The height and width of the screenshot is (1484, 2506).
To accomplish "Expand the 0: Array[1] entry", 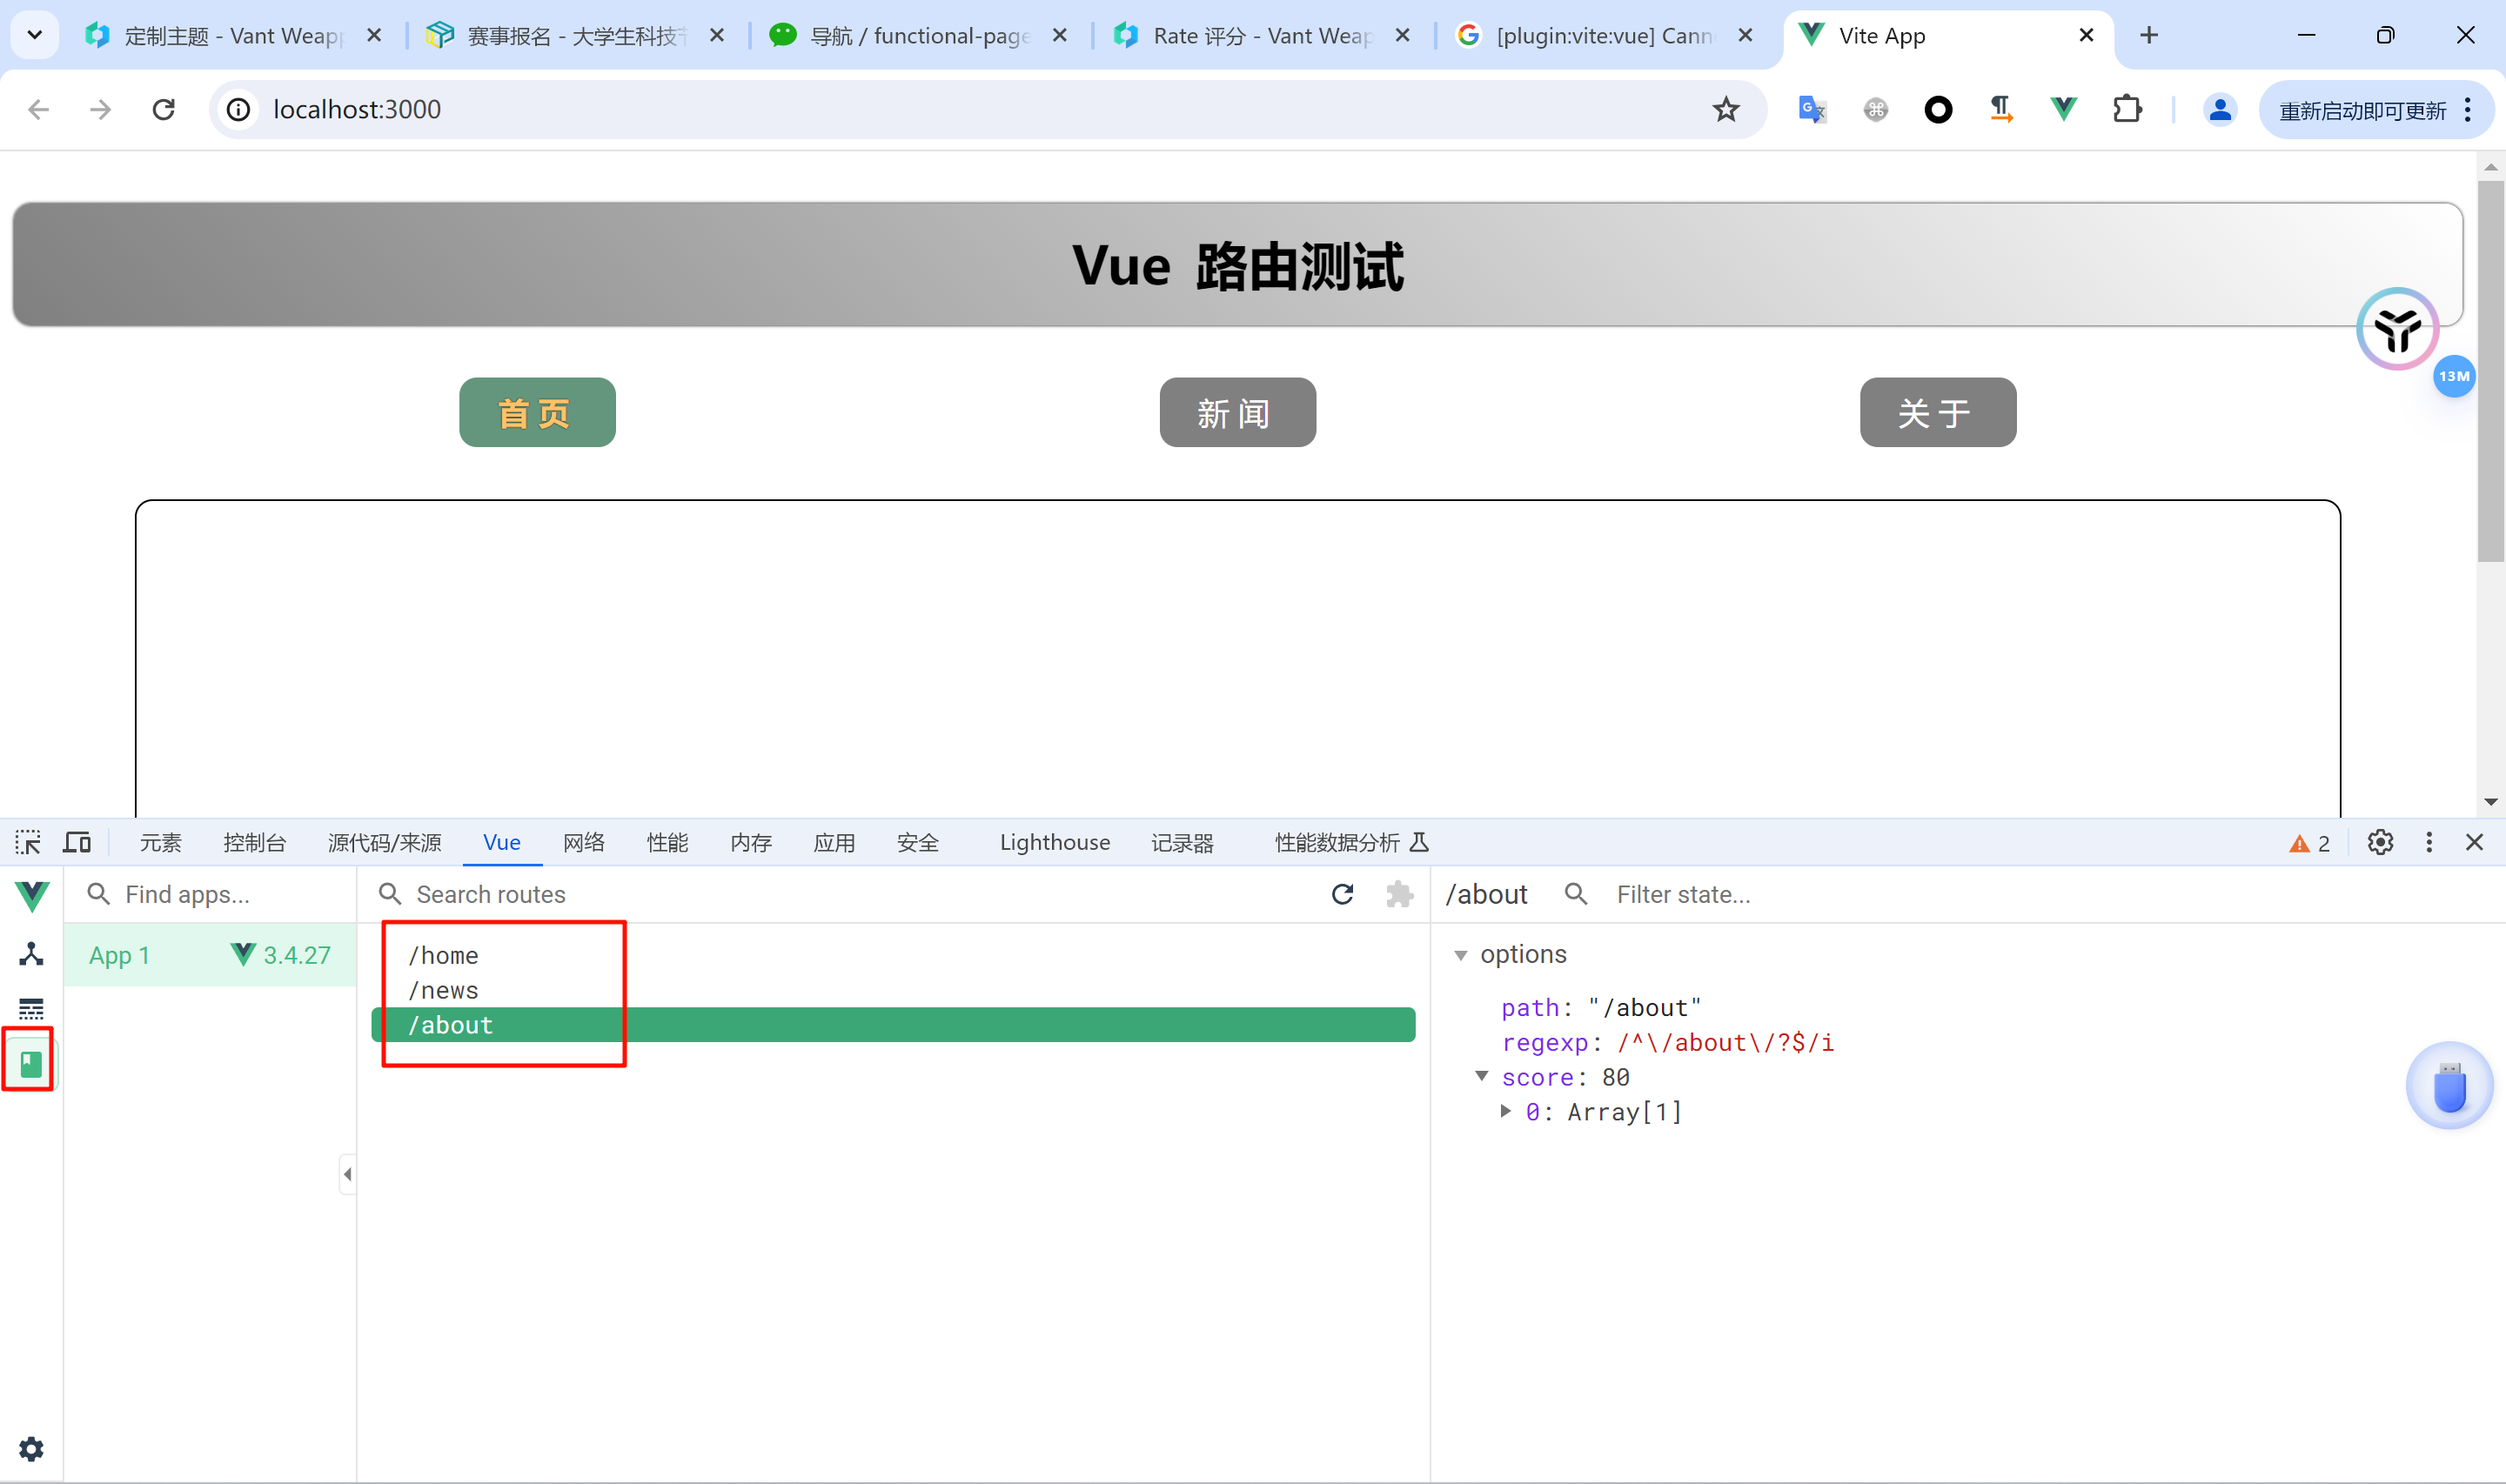I will pos(1506,1111).
